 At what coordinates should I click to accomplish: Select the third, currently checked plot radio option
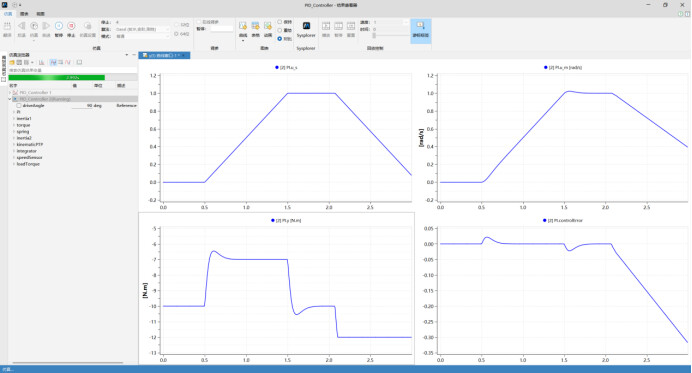279,39
